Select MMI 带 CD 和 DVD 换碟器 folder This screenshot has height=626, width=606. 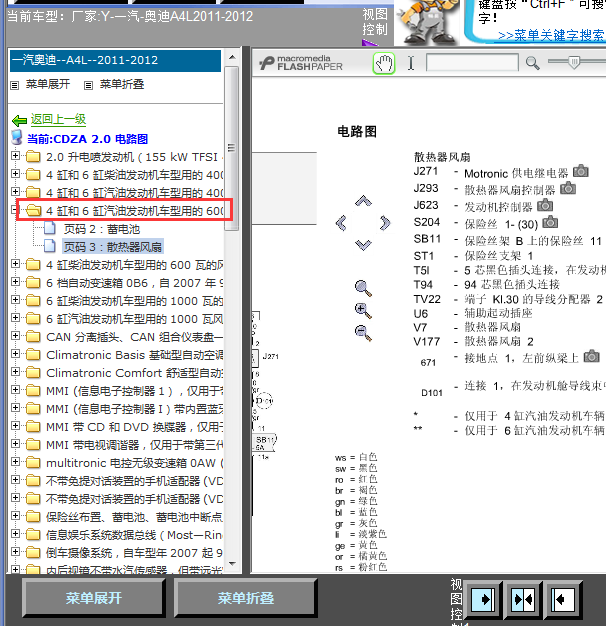pos(134,427)
